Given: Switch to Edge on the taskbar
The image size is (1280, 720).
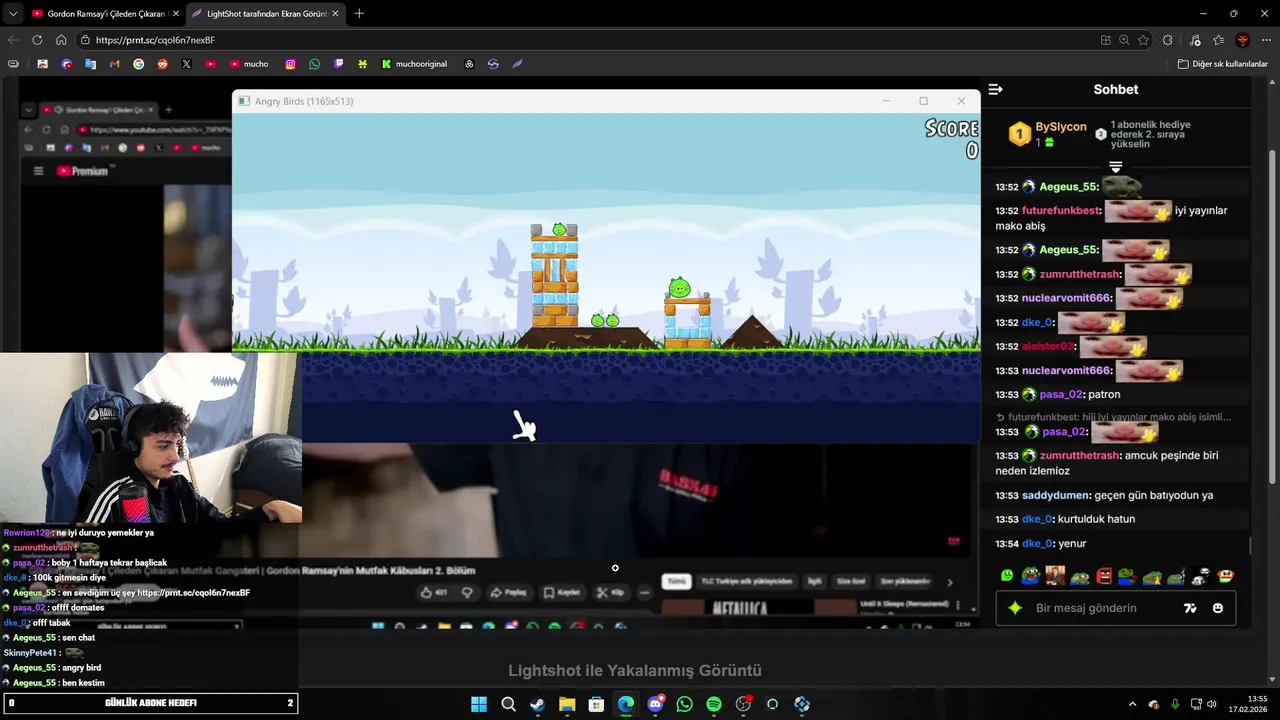Looking at the screenshot, I should tap(626, 704).
